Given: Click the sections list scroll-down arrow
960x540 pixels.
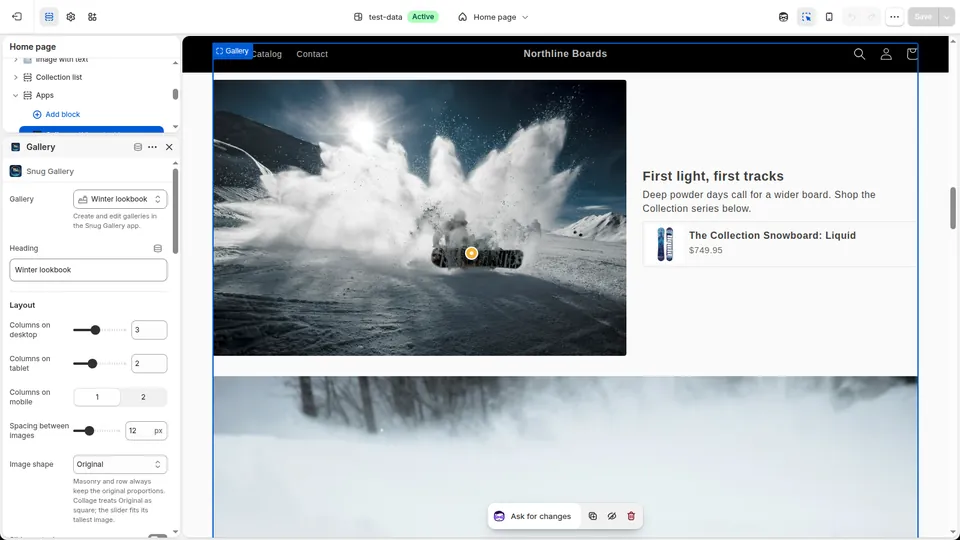Looking at the screenshot, I should pos(175,127).
